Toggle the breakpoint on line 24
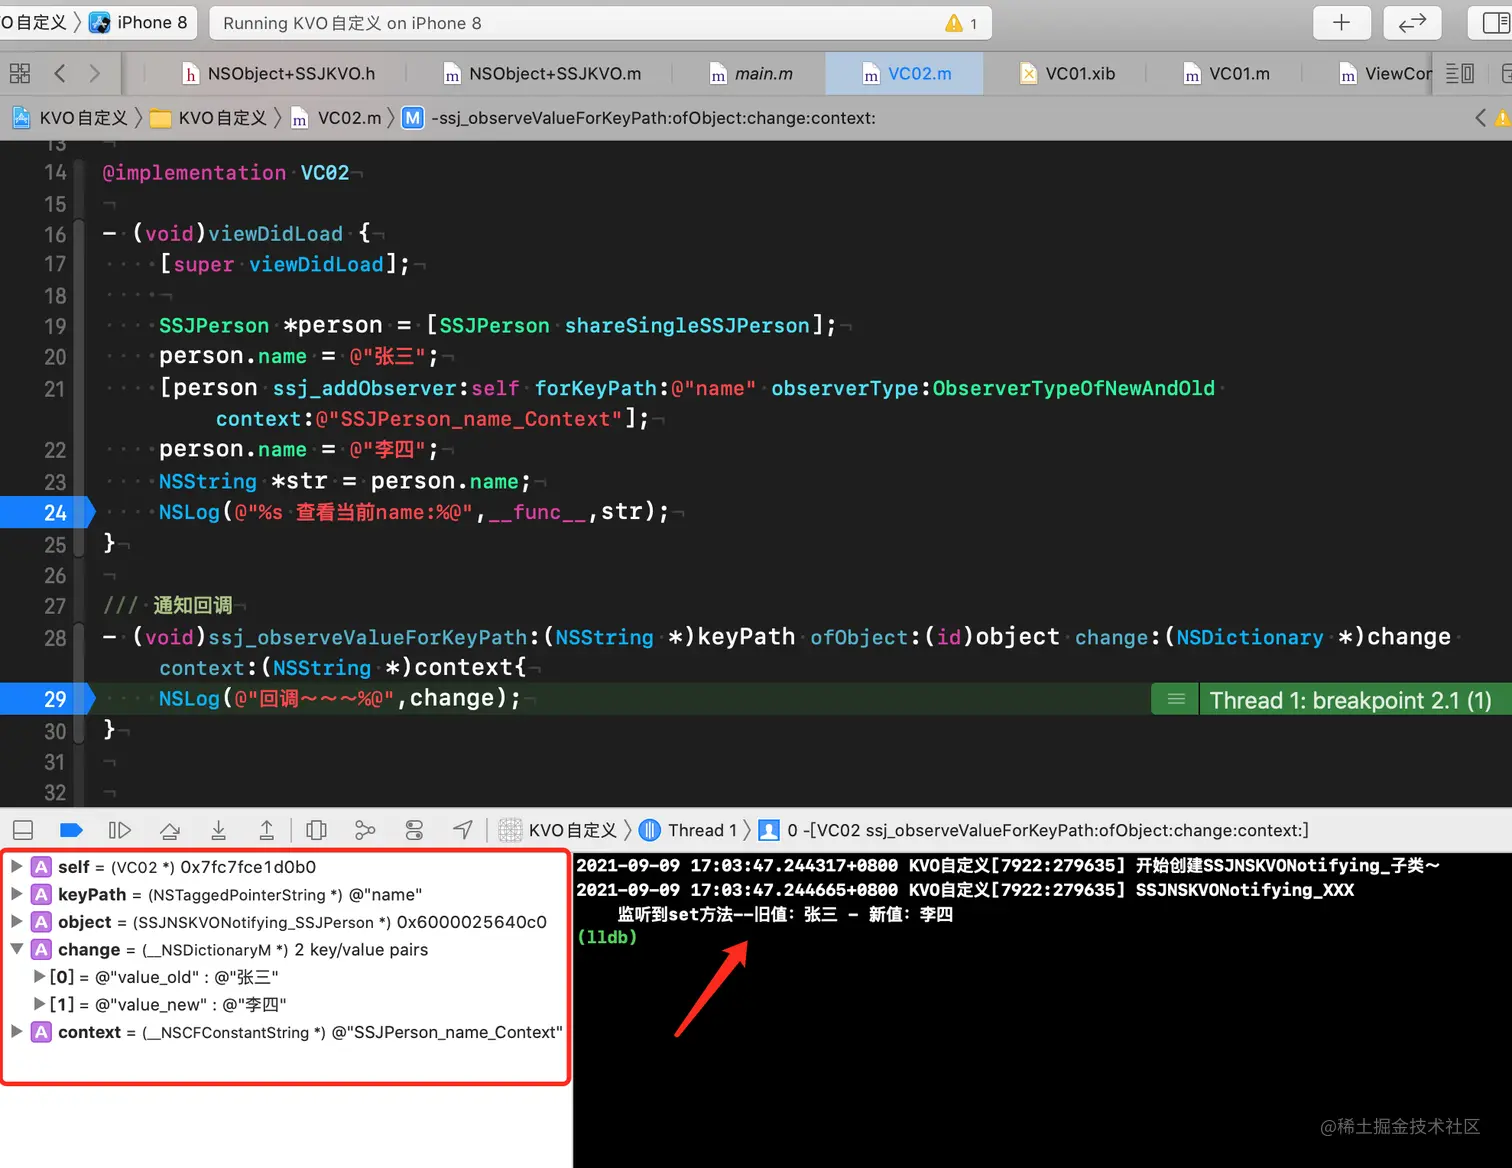Image resolution: width=1512 pixels, height=1168 pixels. (x=47, y=512)
